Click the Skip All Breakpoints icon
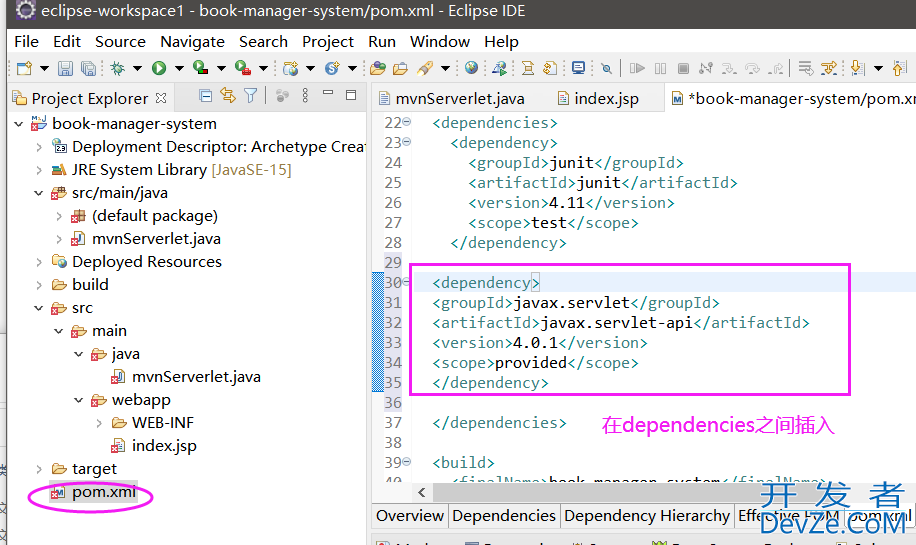 606,68
